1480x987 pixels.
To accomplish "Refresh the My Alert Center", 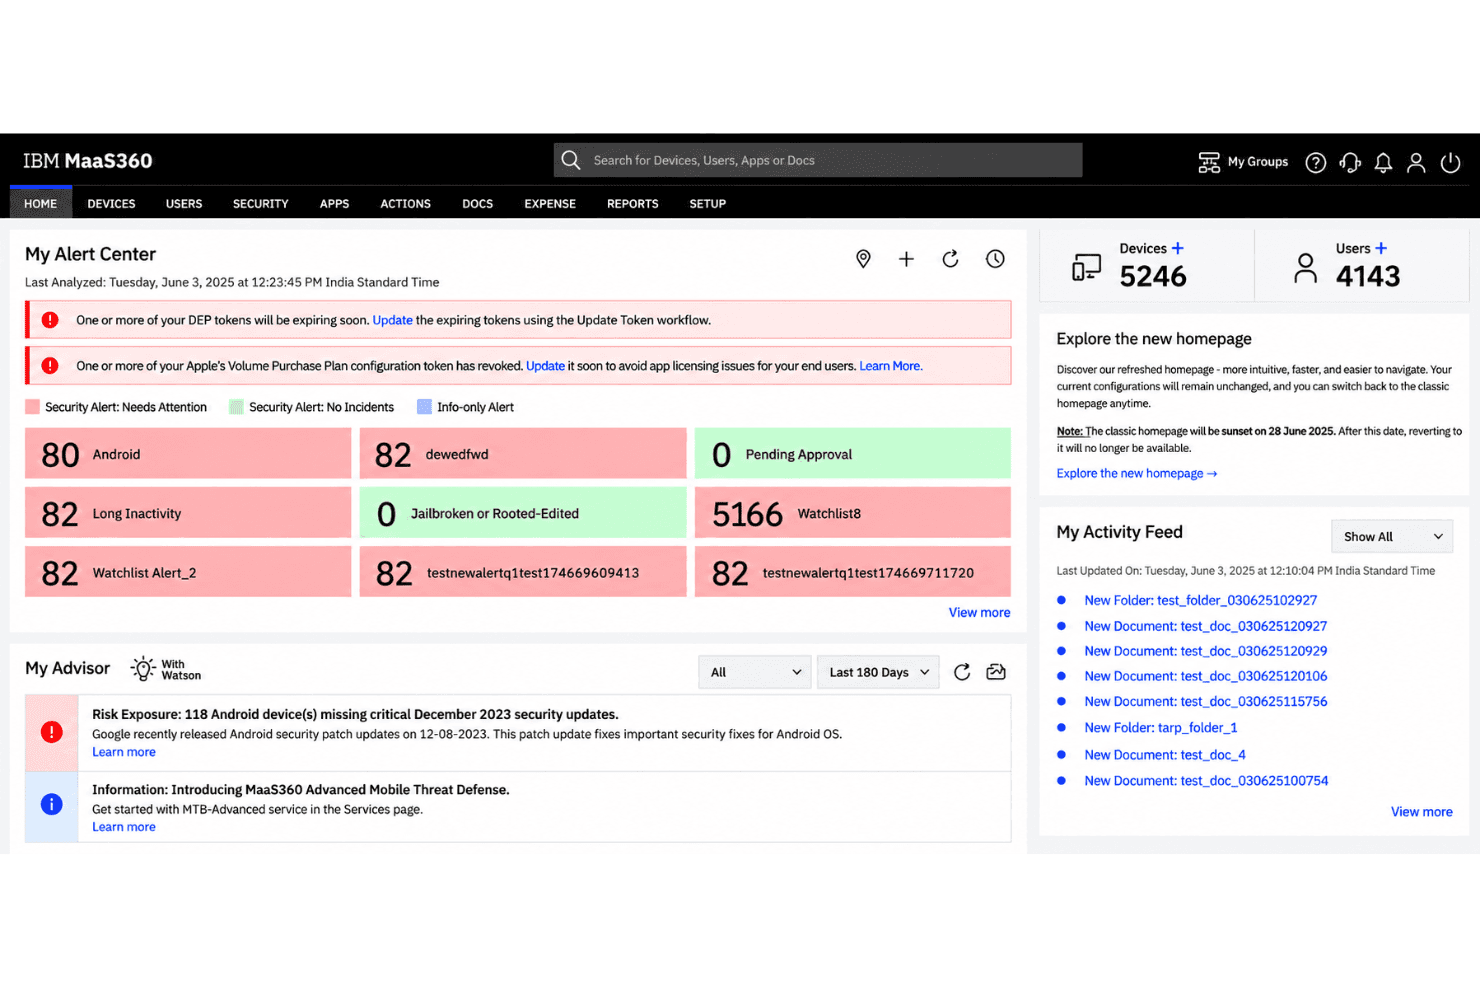I will pyautogui.click(x=950, y=259).
